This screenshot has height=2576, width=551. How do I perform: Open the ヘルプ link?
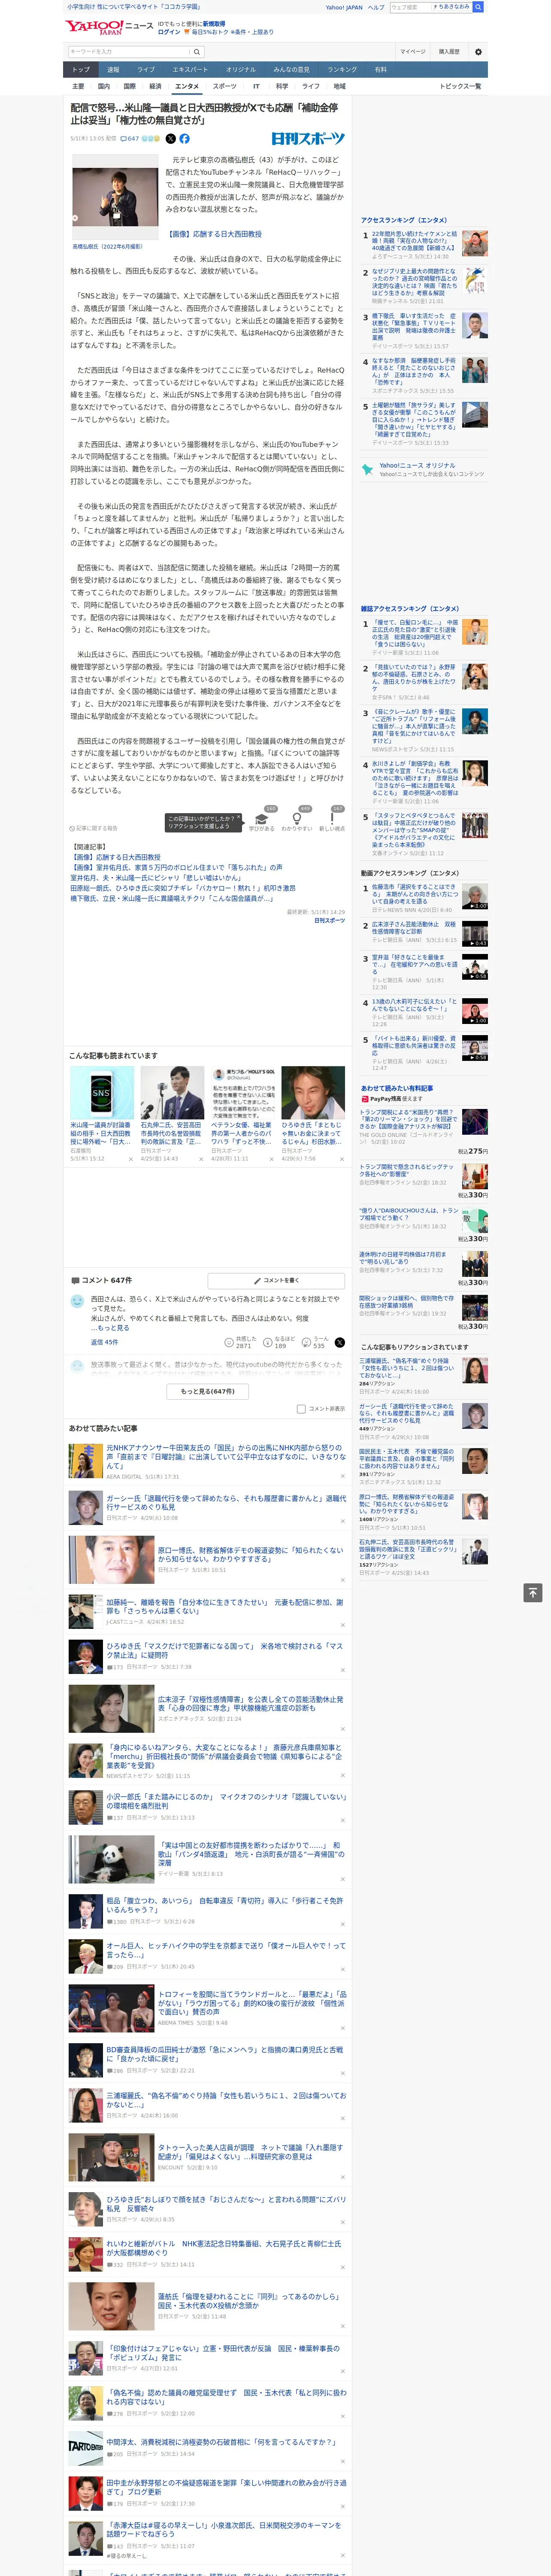376,7
